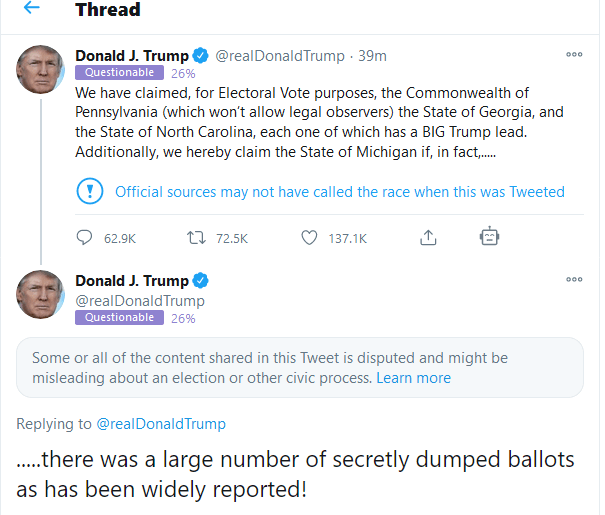Expand the more options menu on second tweet

click(x=574, y=280)
